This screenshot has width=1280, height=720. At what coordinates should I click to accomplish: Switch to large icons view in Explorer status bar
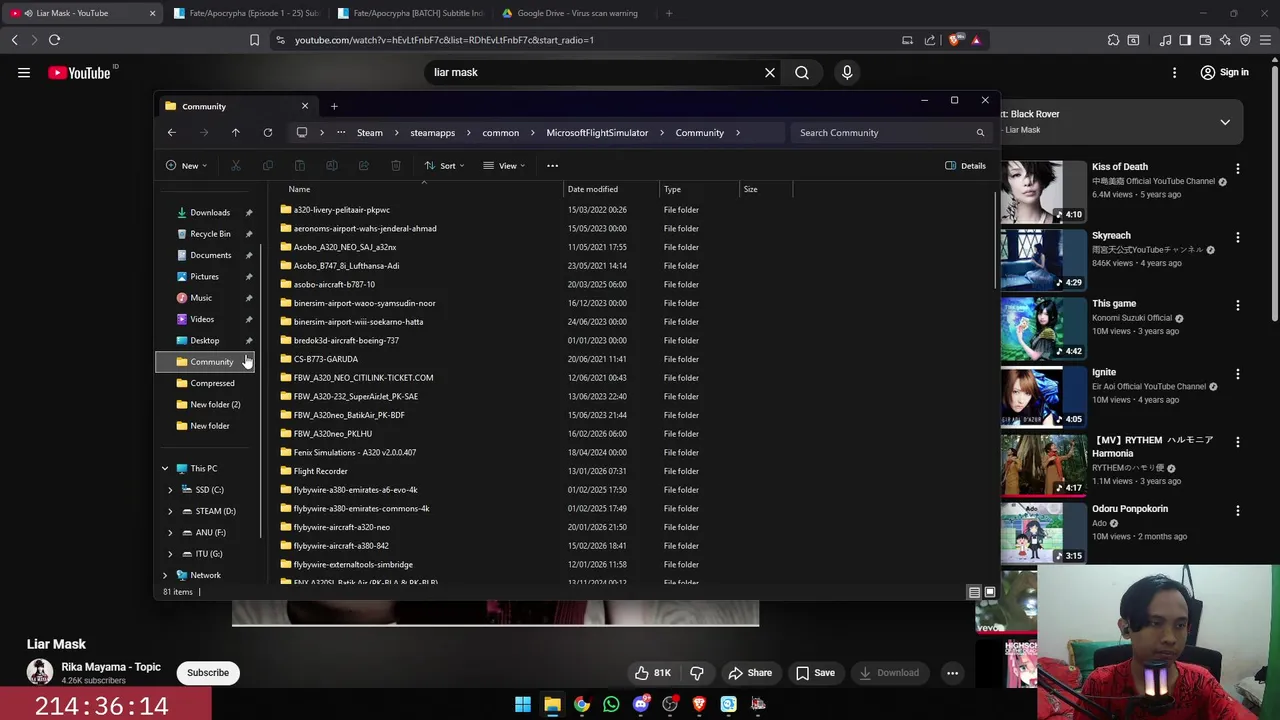[x=990, y=592]
